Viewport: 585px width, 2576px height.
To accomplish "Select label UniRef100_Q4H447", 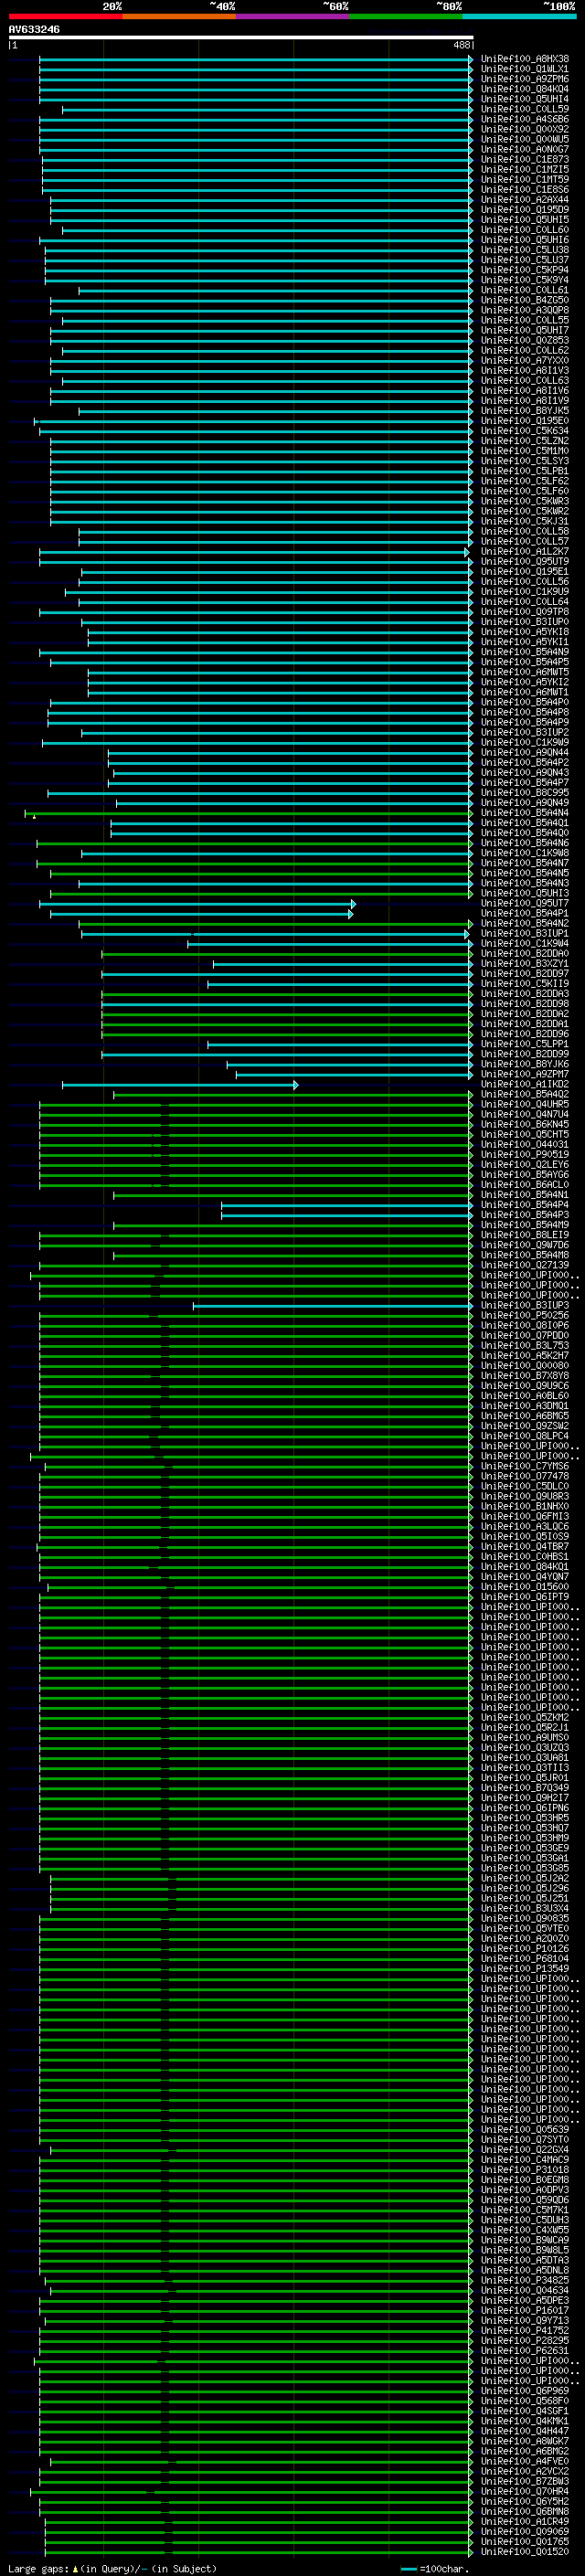I will pyautogui.click(x=525, y=2431).
